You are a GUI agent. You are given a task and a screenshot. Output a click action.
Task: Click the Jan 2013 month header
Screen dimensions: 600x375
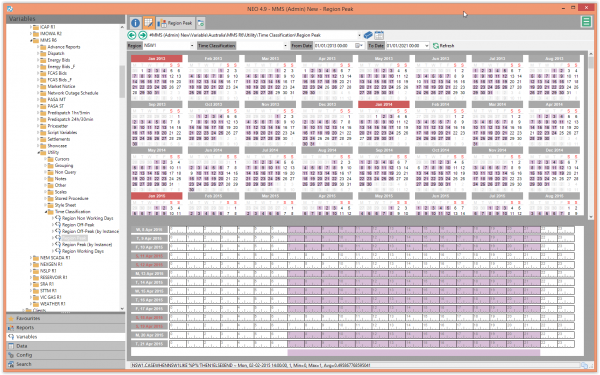(x=157, y=59)
